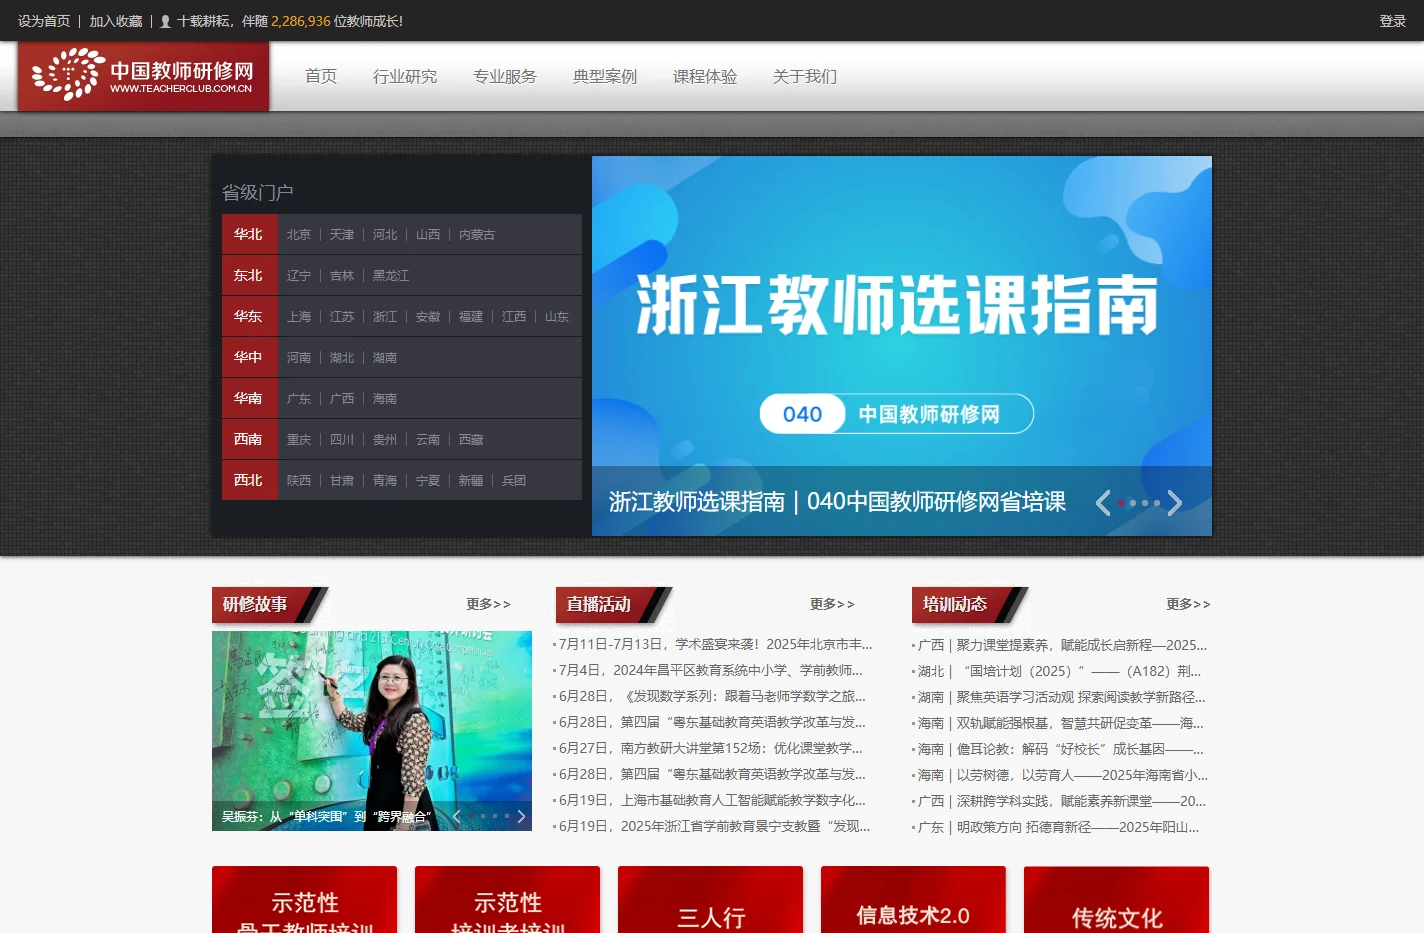Click the 培训动态 section heading
Image resolution: width=1424 pixels, height=933 pixels.
[x=955, y=604]
